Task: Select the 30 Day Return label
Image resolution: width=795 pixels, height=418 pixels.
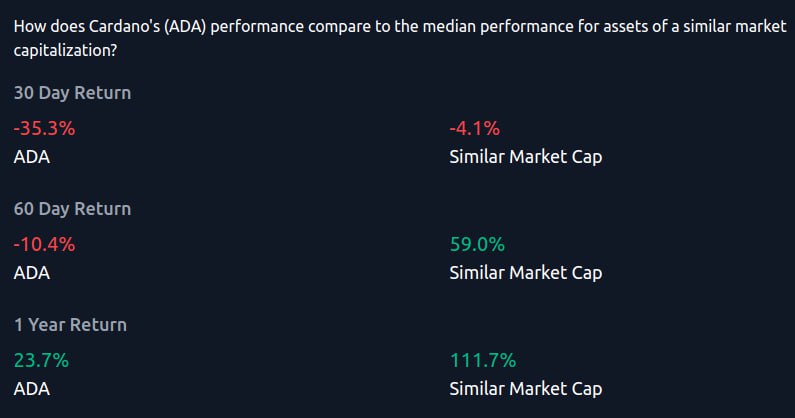Action: pyautogui.click(x=72, y=93)
